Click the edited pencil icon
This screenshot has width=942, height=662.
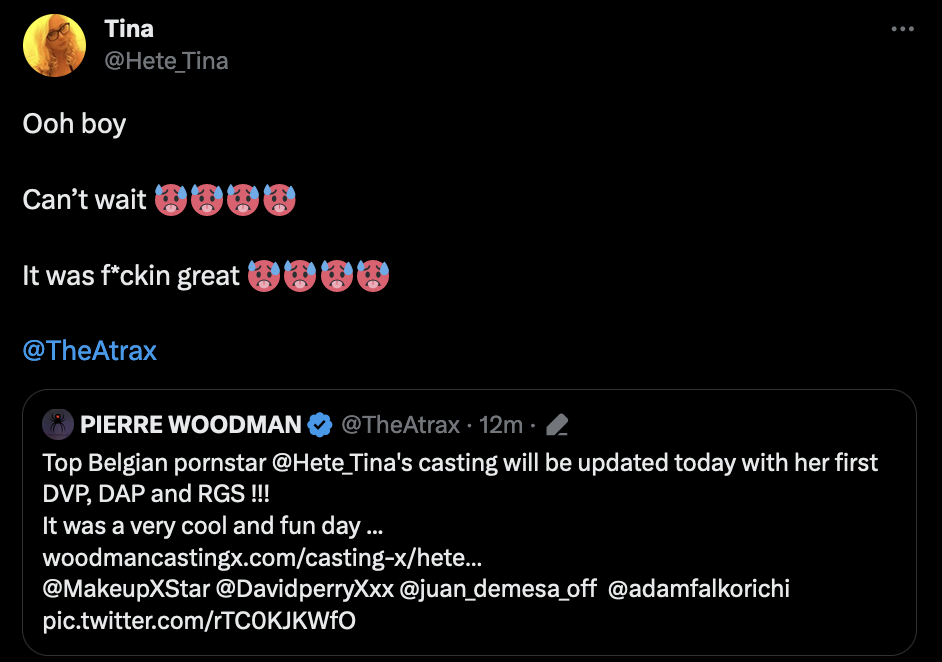pyautogui.click(x=558, y=426)
